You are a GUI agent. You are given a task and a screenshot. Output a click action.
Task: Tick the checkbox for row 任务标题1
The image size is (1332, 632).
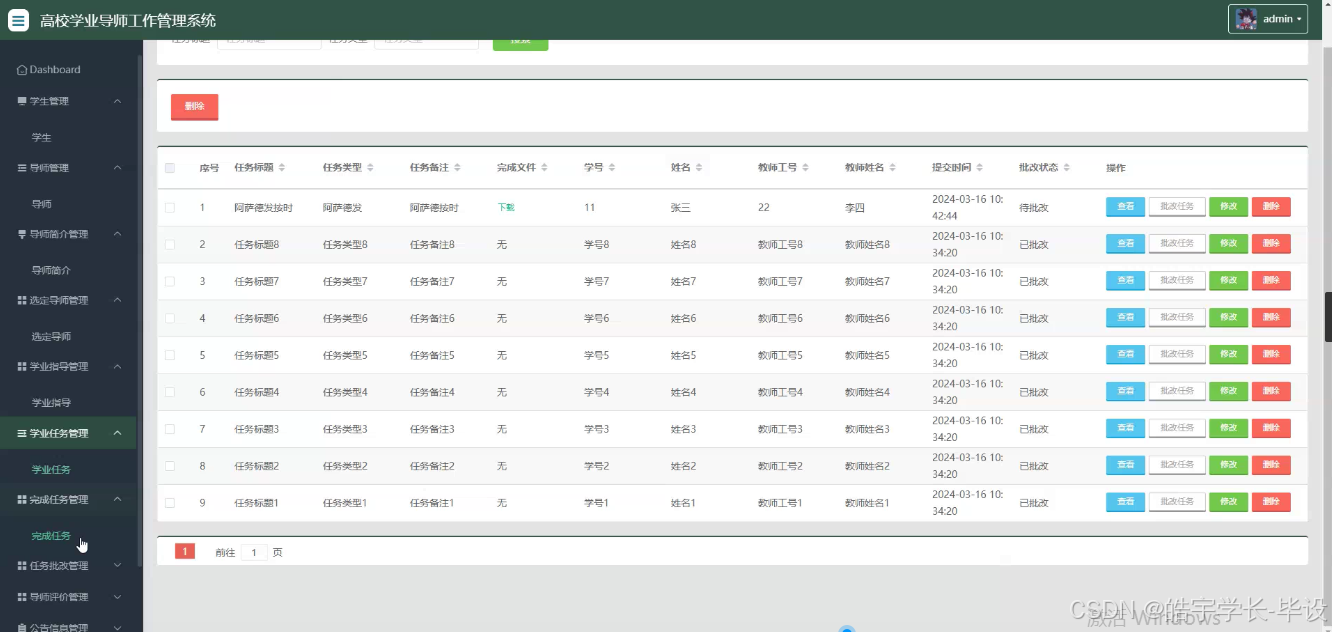(170, 503)
